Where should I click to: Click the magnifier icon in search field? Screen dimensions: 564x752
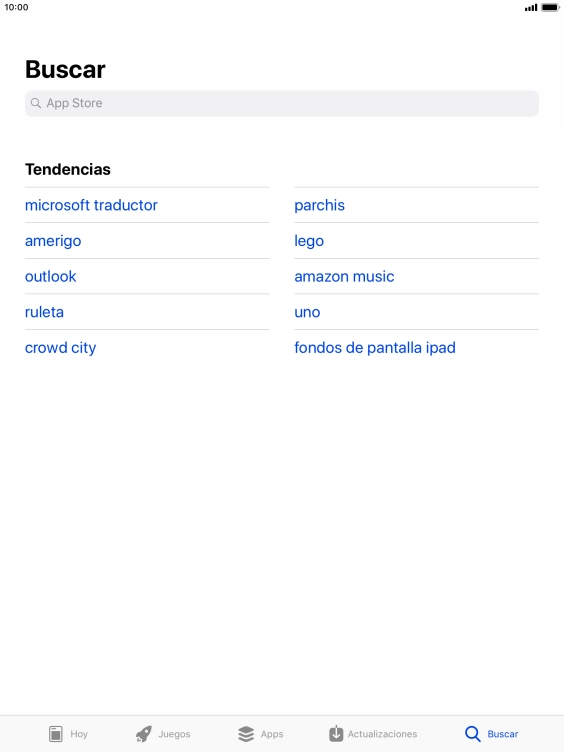(35, 103)
